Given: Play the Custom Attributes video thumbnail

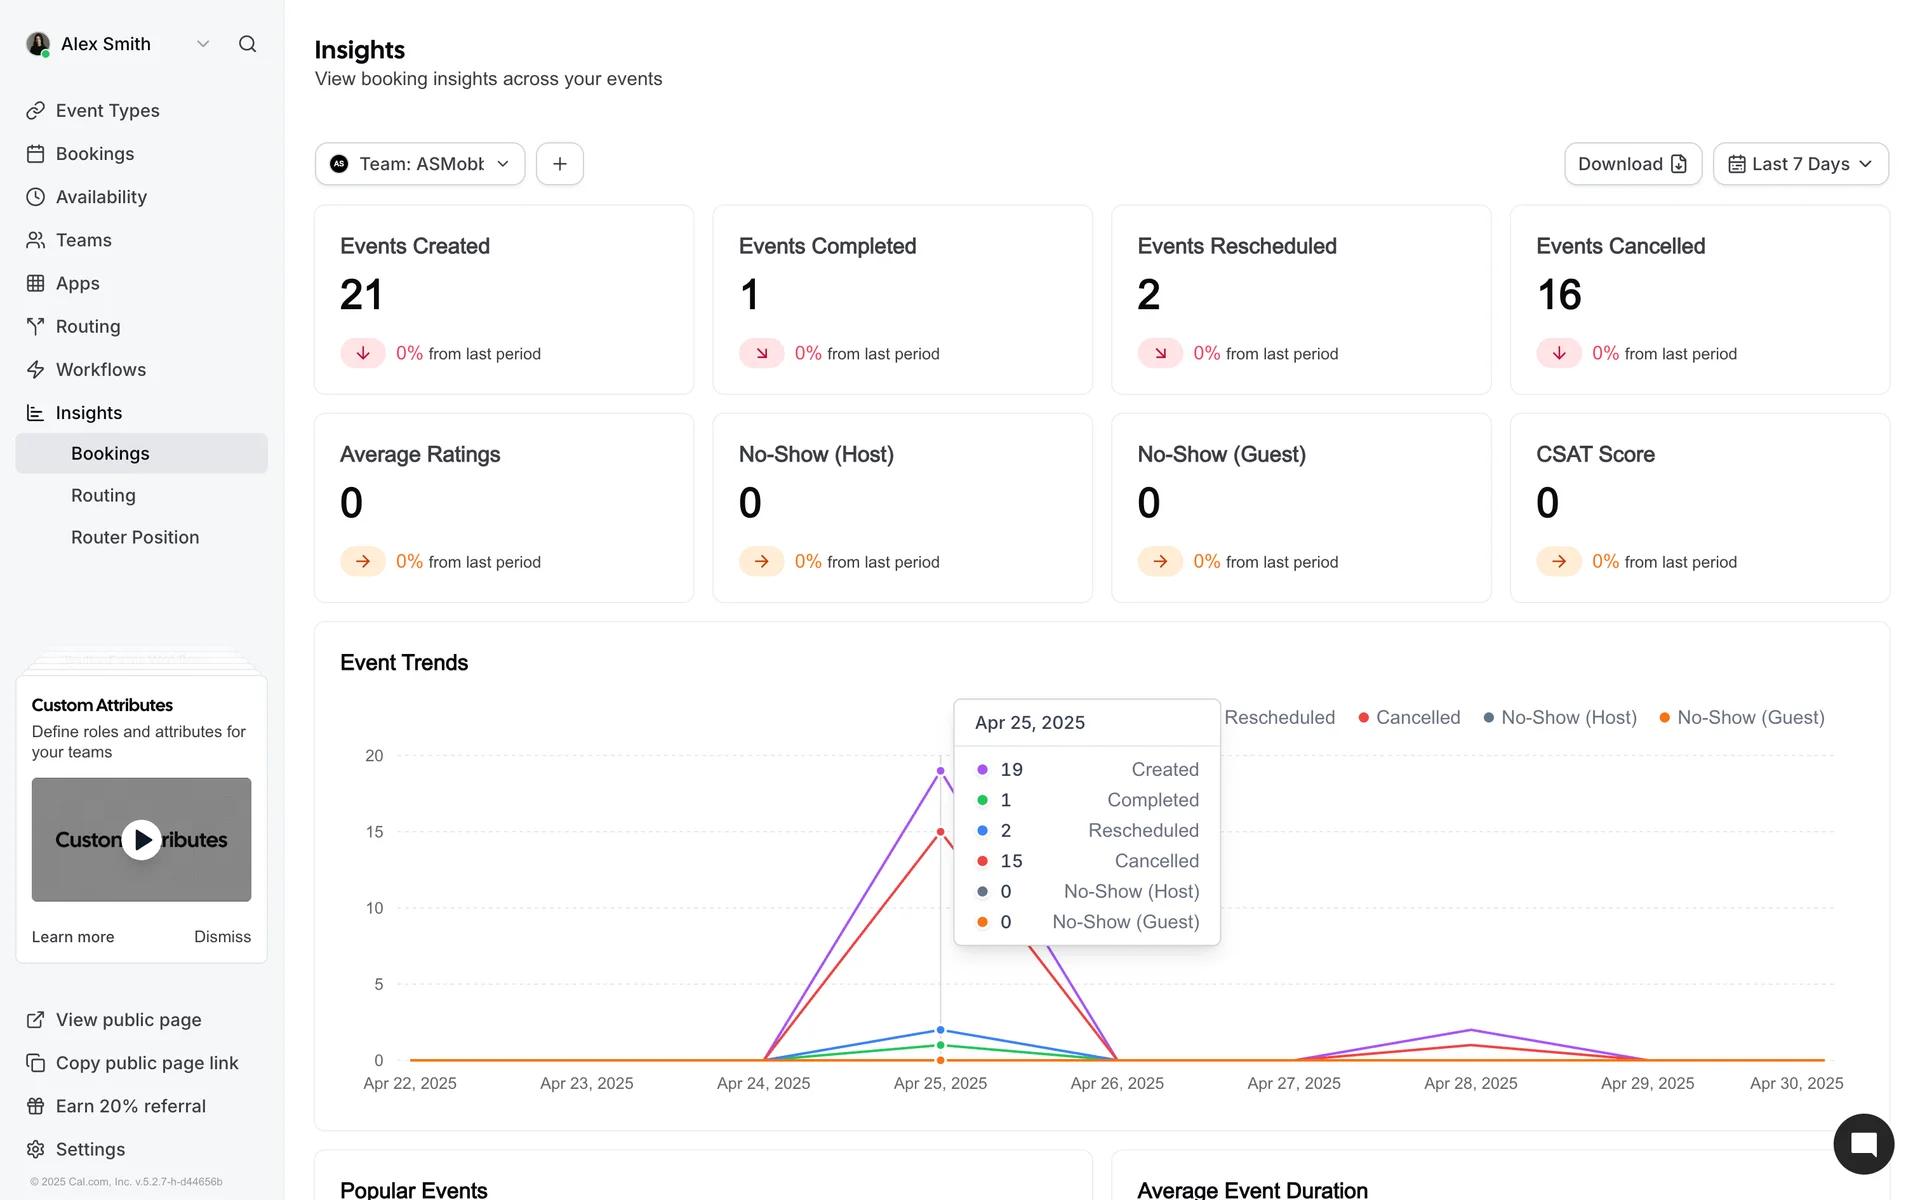Looking at the screenshot, I should tap(142, 840).
